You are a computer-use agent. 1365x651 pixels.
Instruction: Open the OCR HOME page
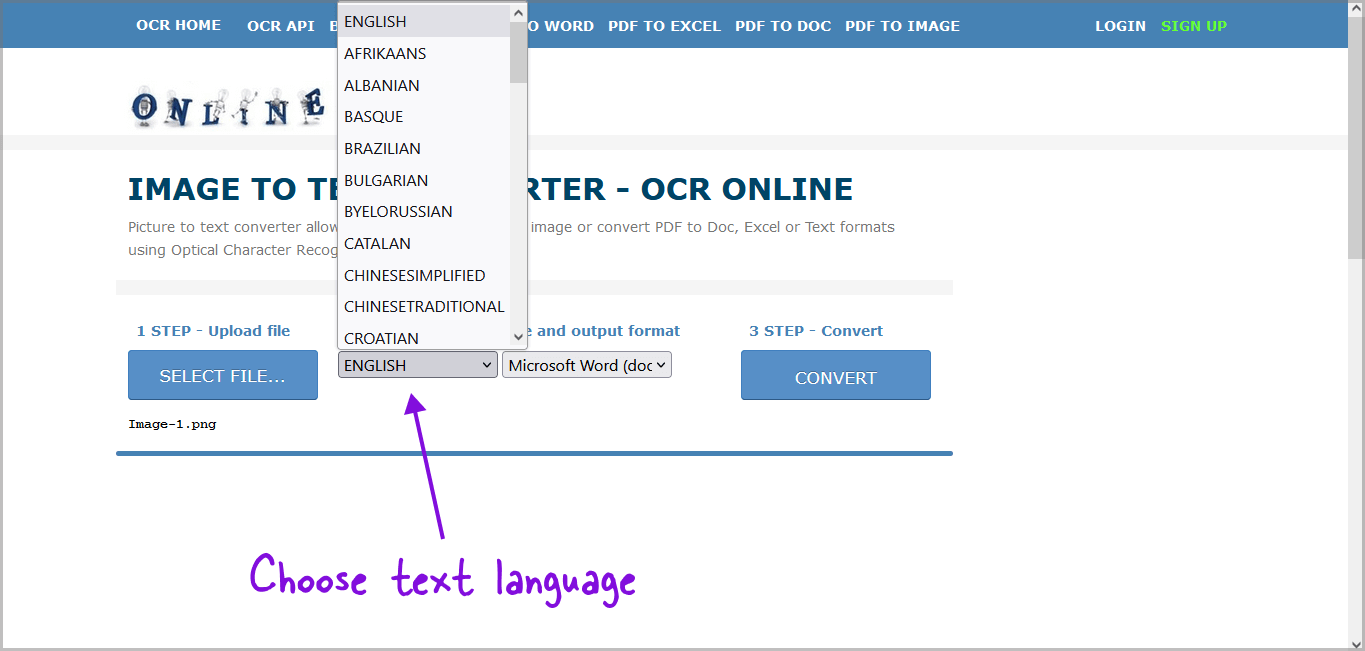coord(178,25)
